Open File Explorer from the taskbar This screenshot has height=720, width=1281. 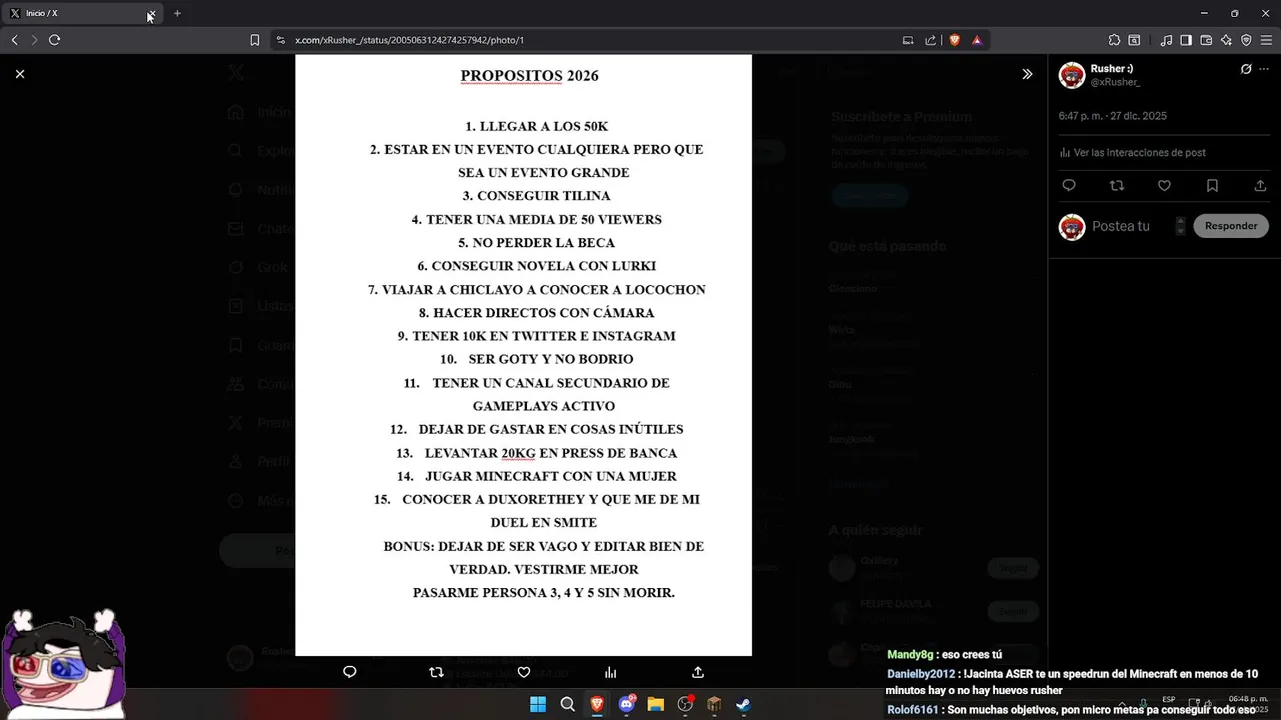[656, 704]
